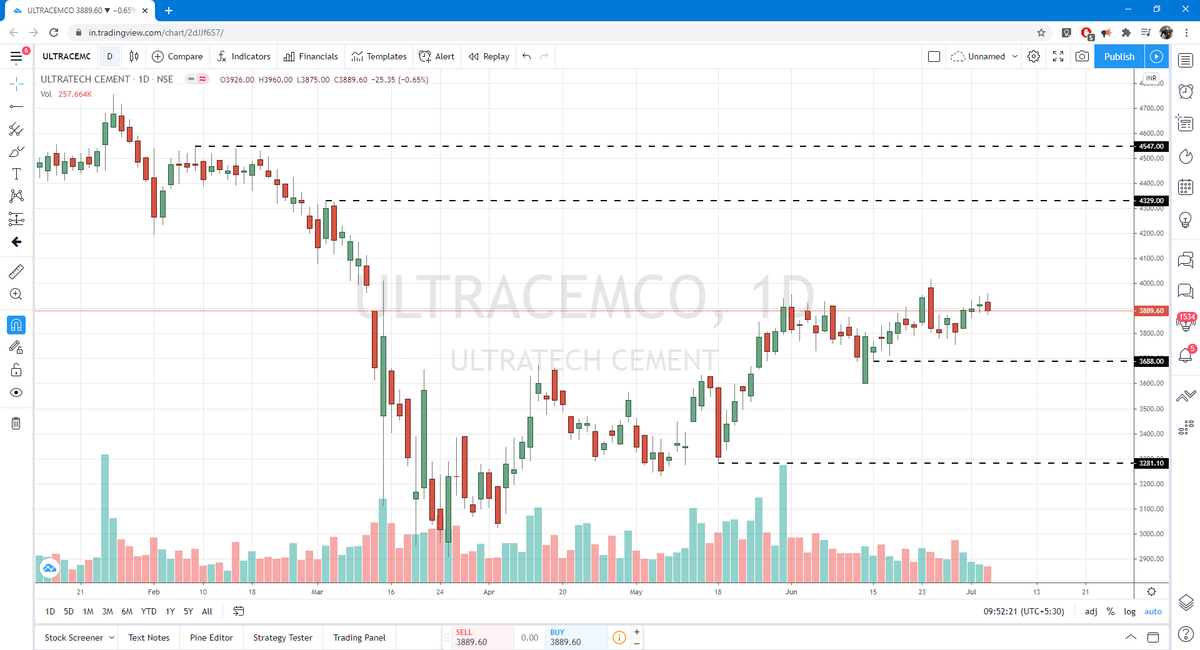Screen dimensions: 1200x650
Task: Click the go to date icon
Action: click(x=239, y=611)
